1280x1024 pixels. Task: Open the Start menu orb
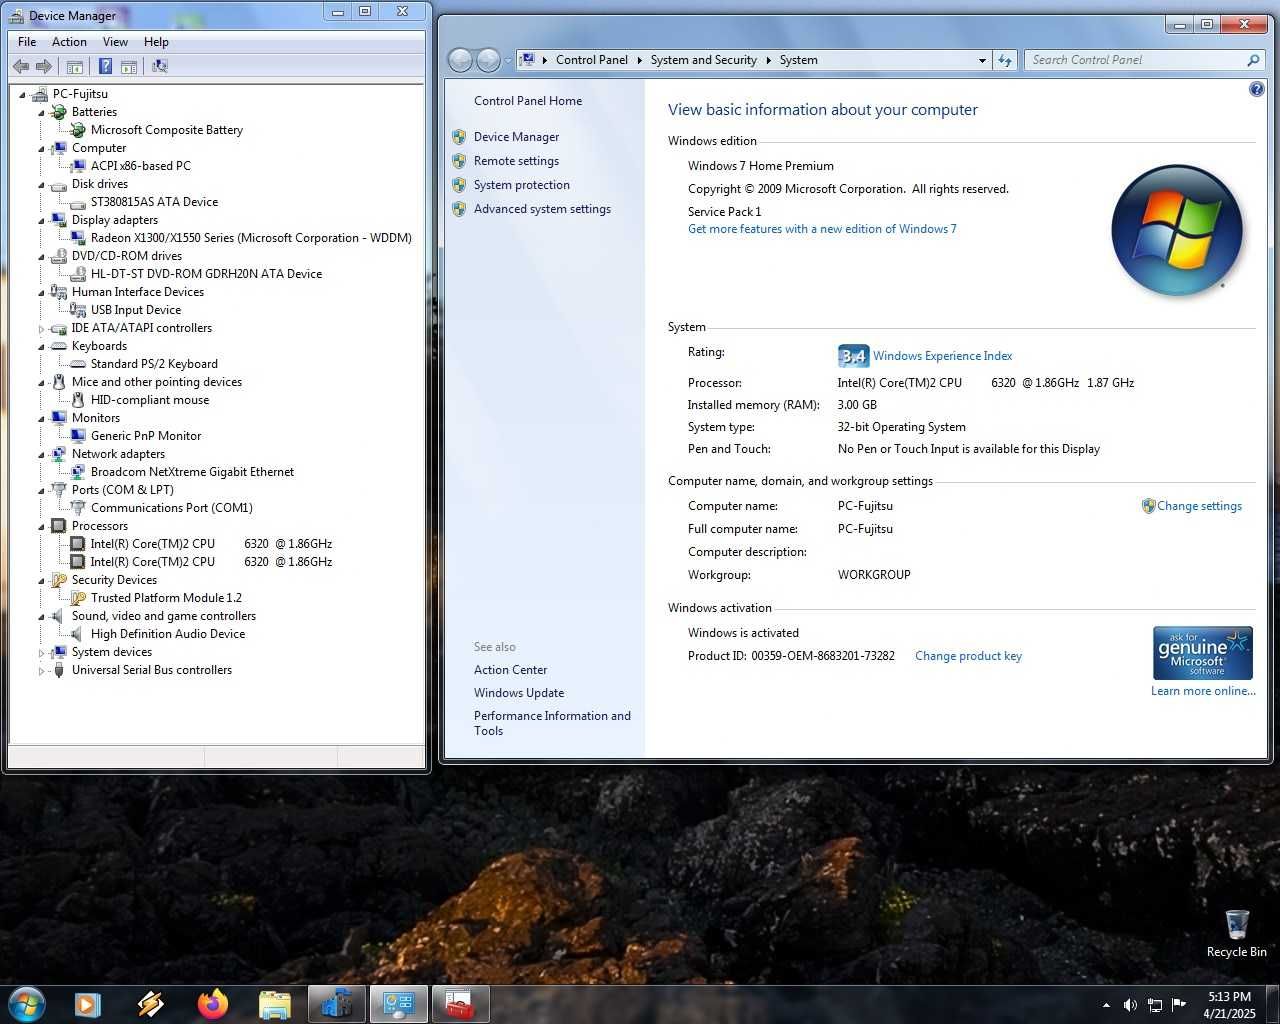click(27, 1004)
